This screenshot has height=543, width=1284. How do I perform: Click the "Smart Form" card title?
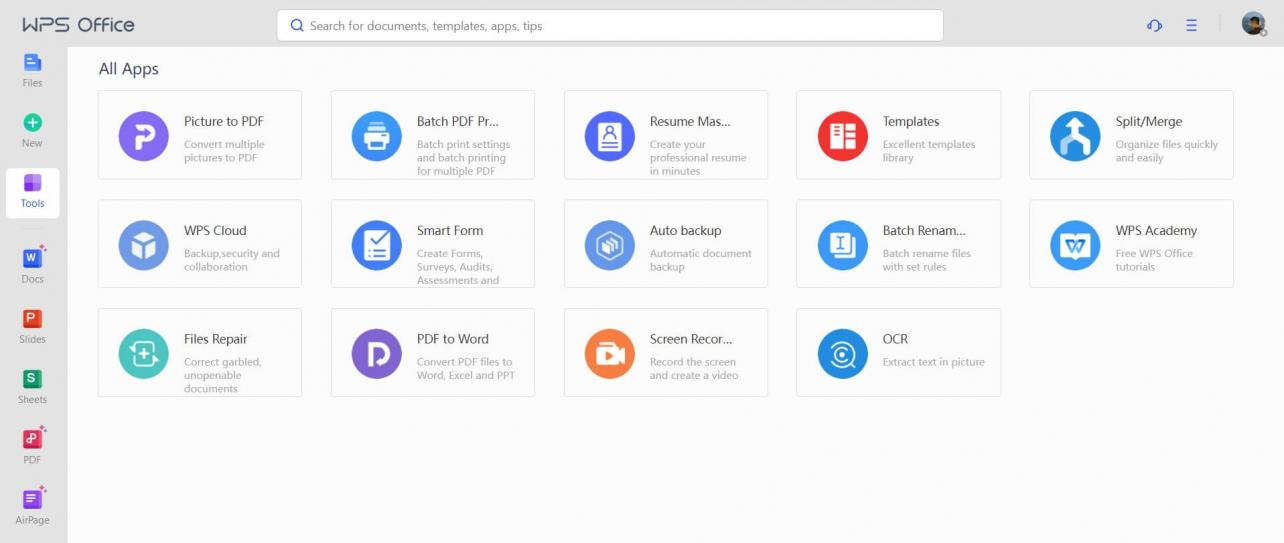tap(450, 231)
